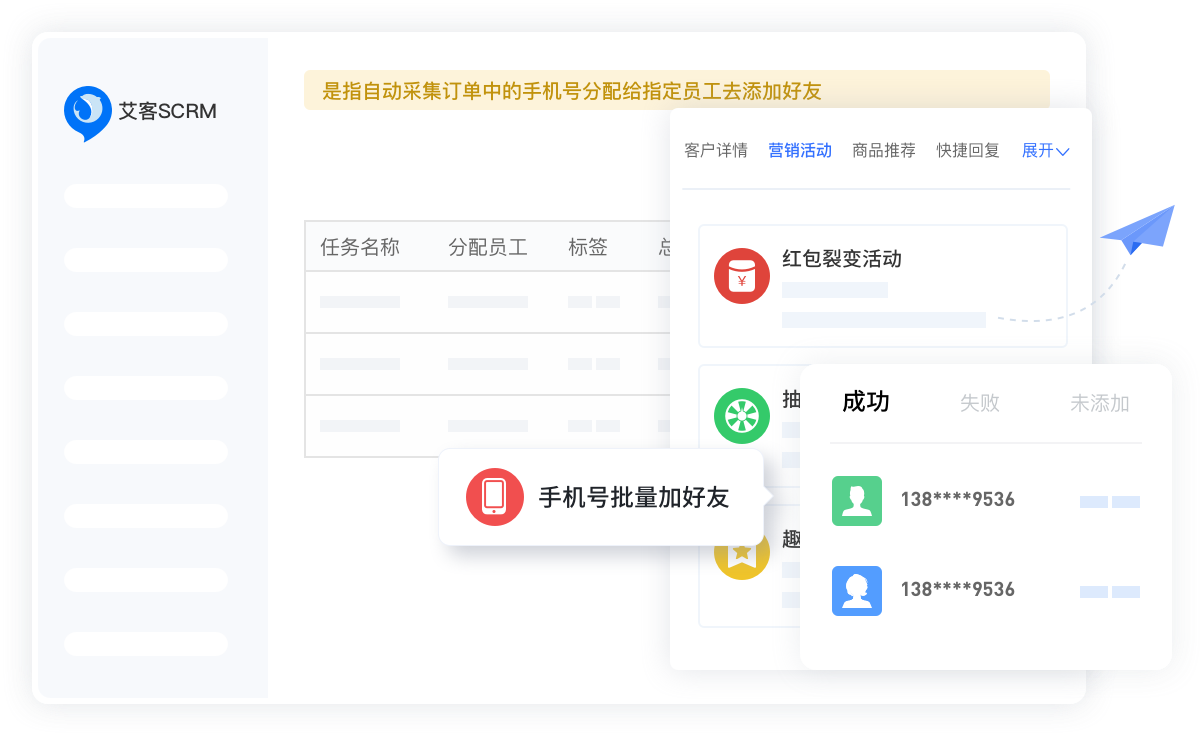Click the 艾客SCRM logo icon
The width and height of the screenshot is (1204, 736).
pyautogui.click(x=87, y=111)
